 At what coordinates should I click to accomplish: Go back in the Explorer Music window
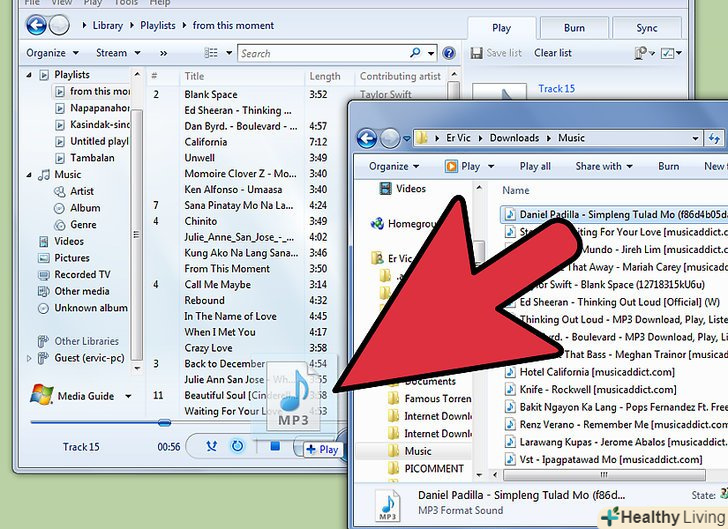pyautogui.click(x=367, y=138)
